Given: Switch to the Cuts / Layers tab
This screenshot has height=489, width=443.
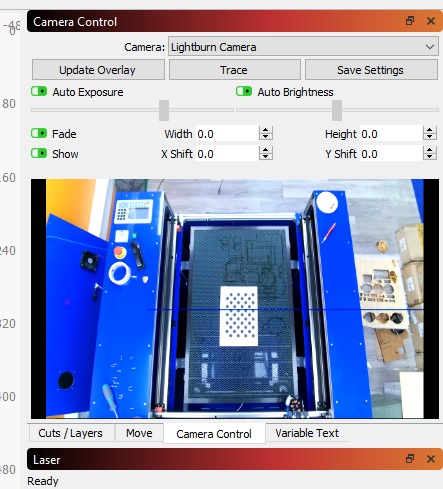Looking at the screenshot, I should pos(70,433).
